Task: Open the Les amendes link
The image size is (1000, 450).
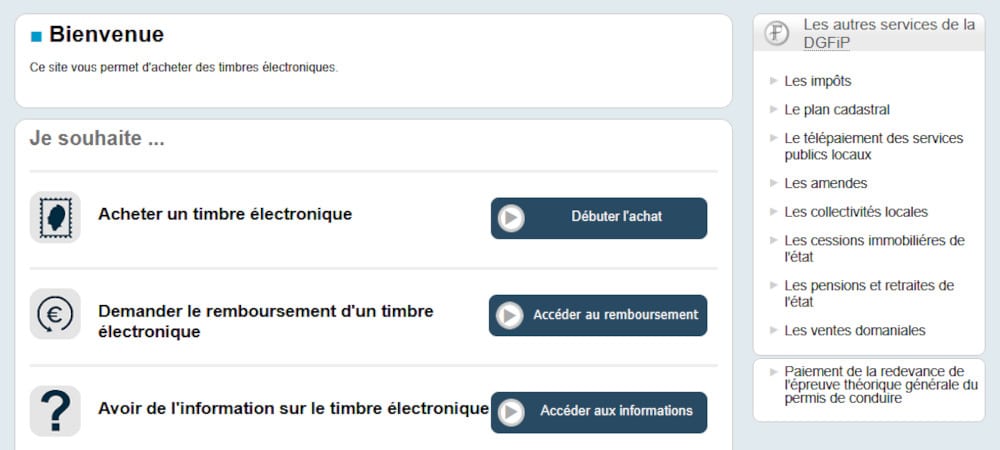Action: (x=825, y=183)
